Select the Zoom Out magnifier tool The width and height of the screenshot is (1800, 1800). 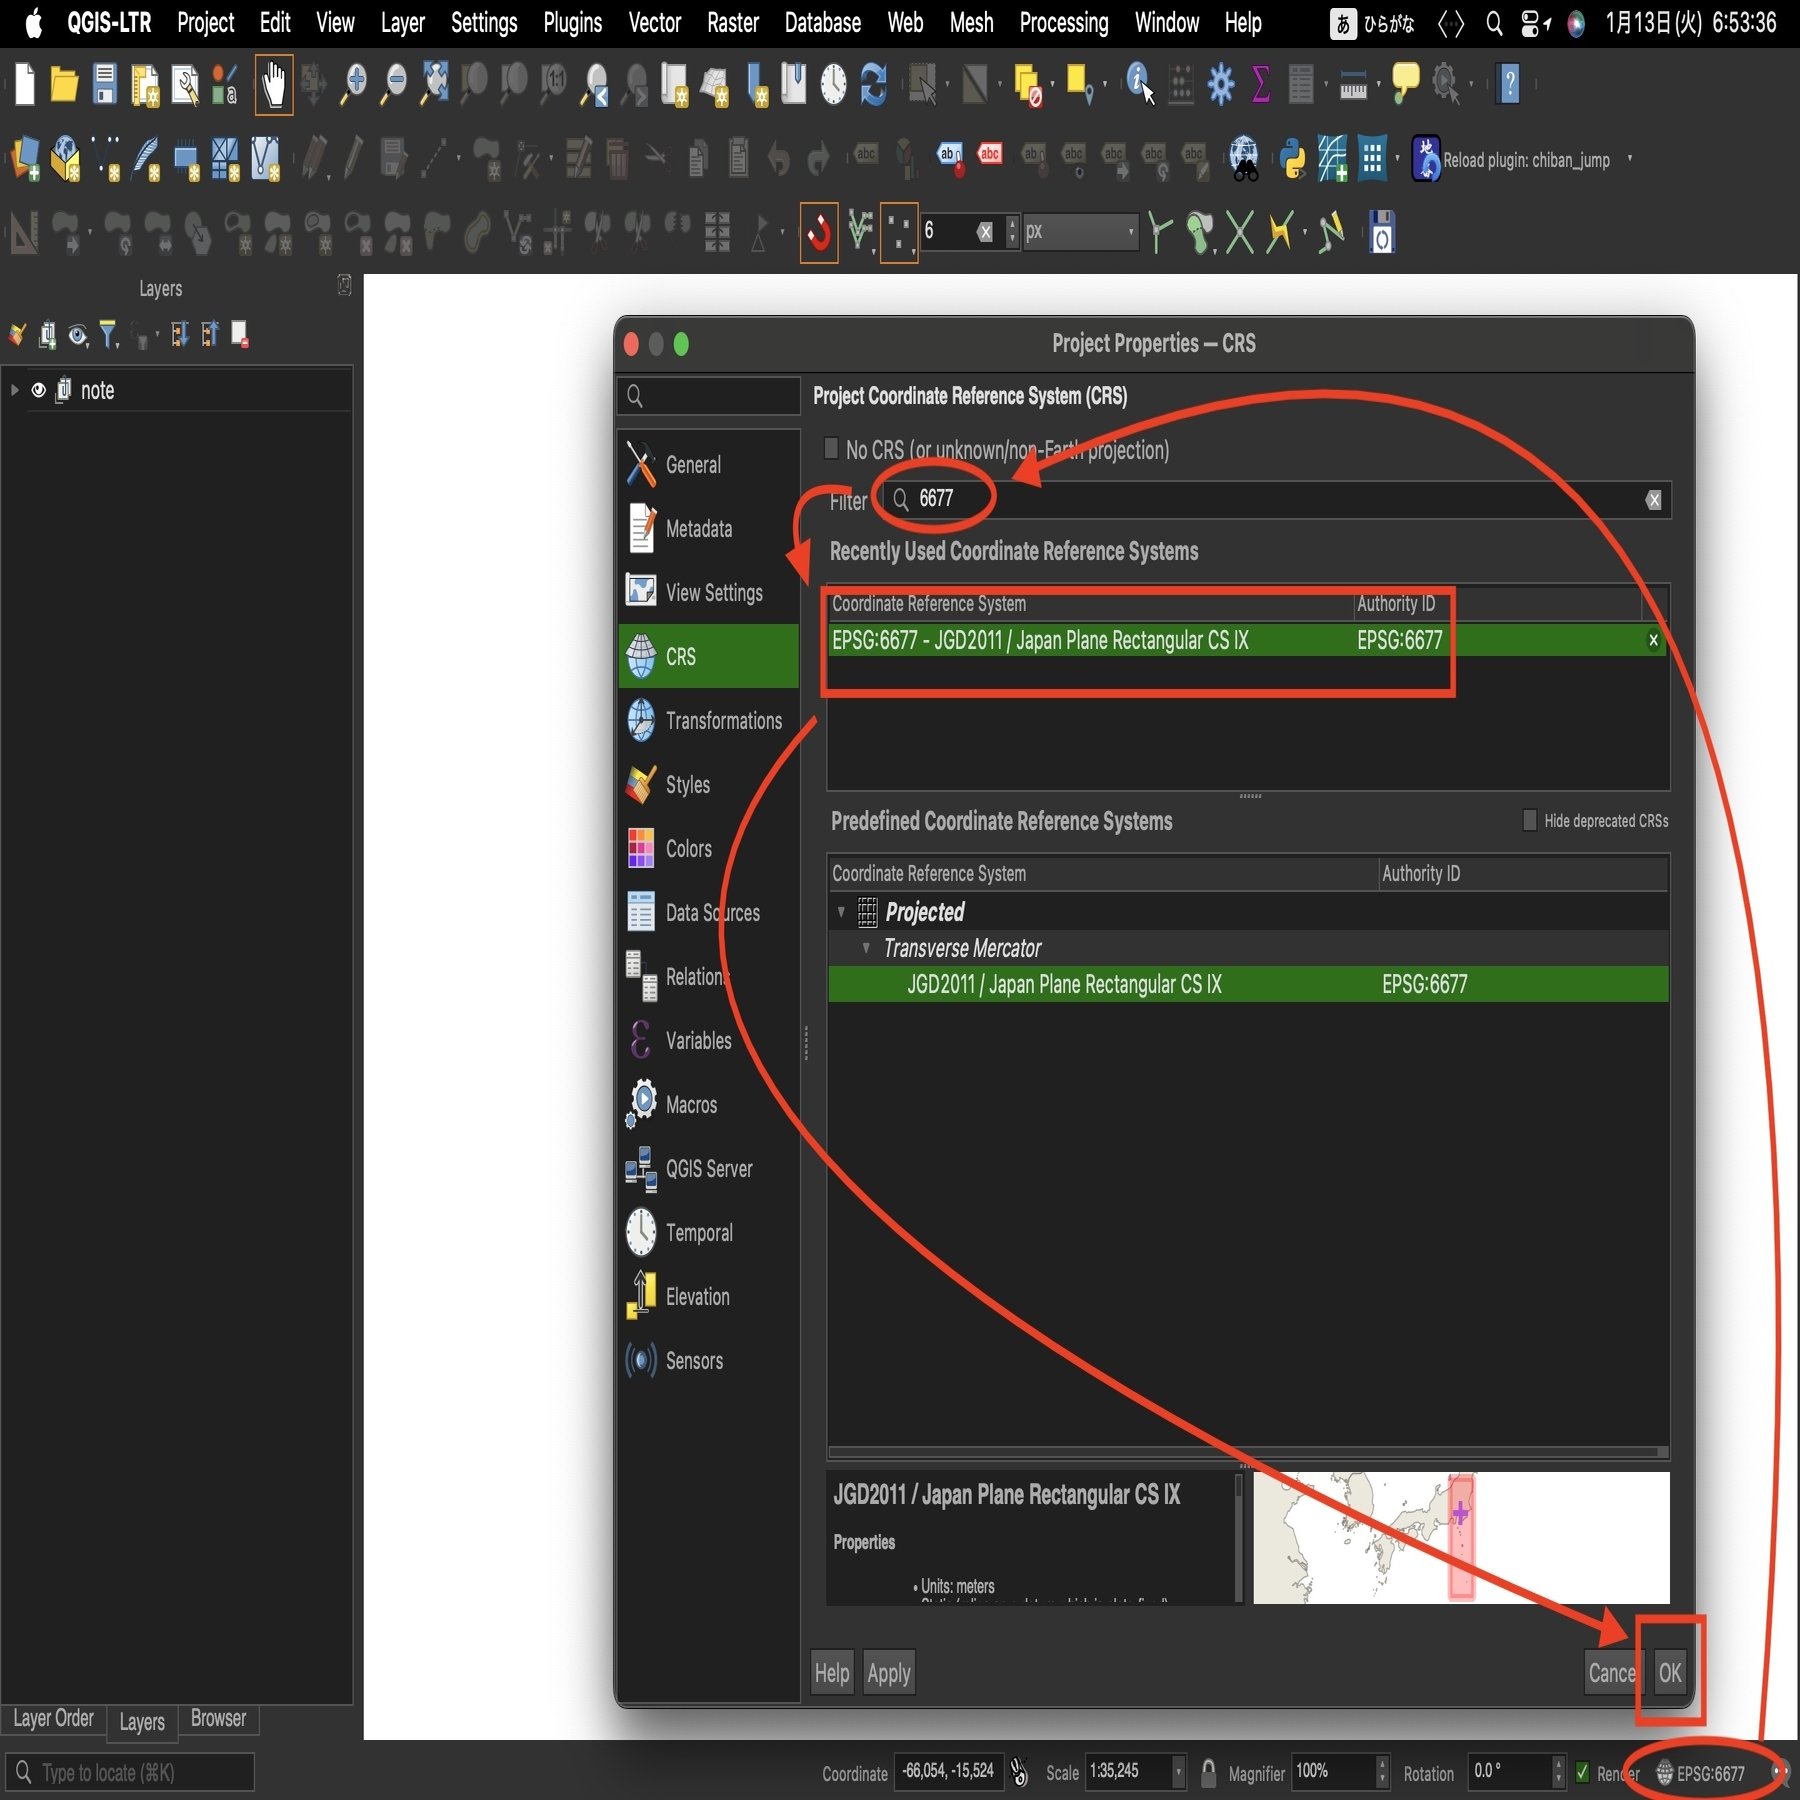coord(395,85)
